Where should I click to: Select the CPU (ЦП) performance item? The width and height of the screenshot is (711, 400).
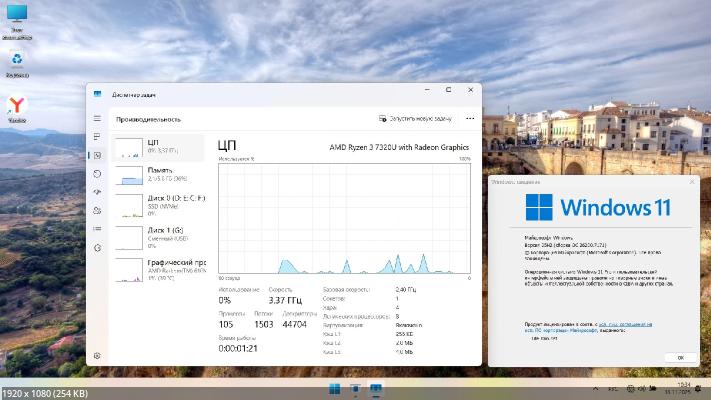tap(160, 147)
